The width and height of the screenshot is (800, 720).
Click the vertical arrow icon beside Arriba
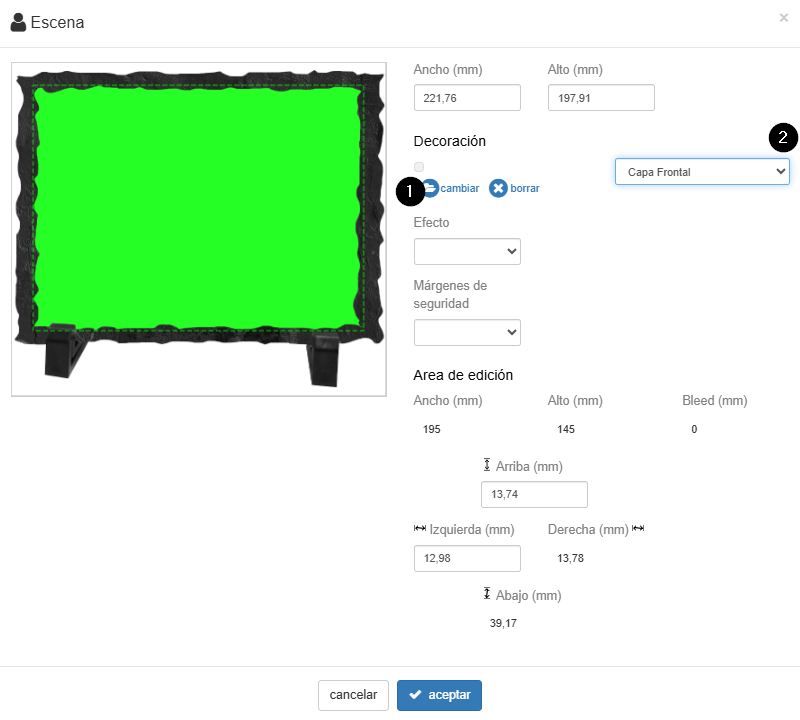click(487, 466)
